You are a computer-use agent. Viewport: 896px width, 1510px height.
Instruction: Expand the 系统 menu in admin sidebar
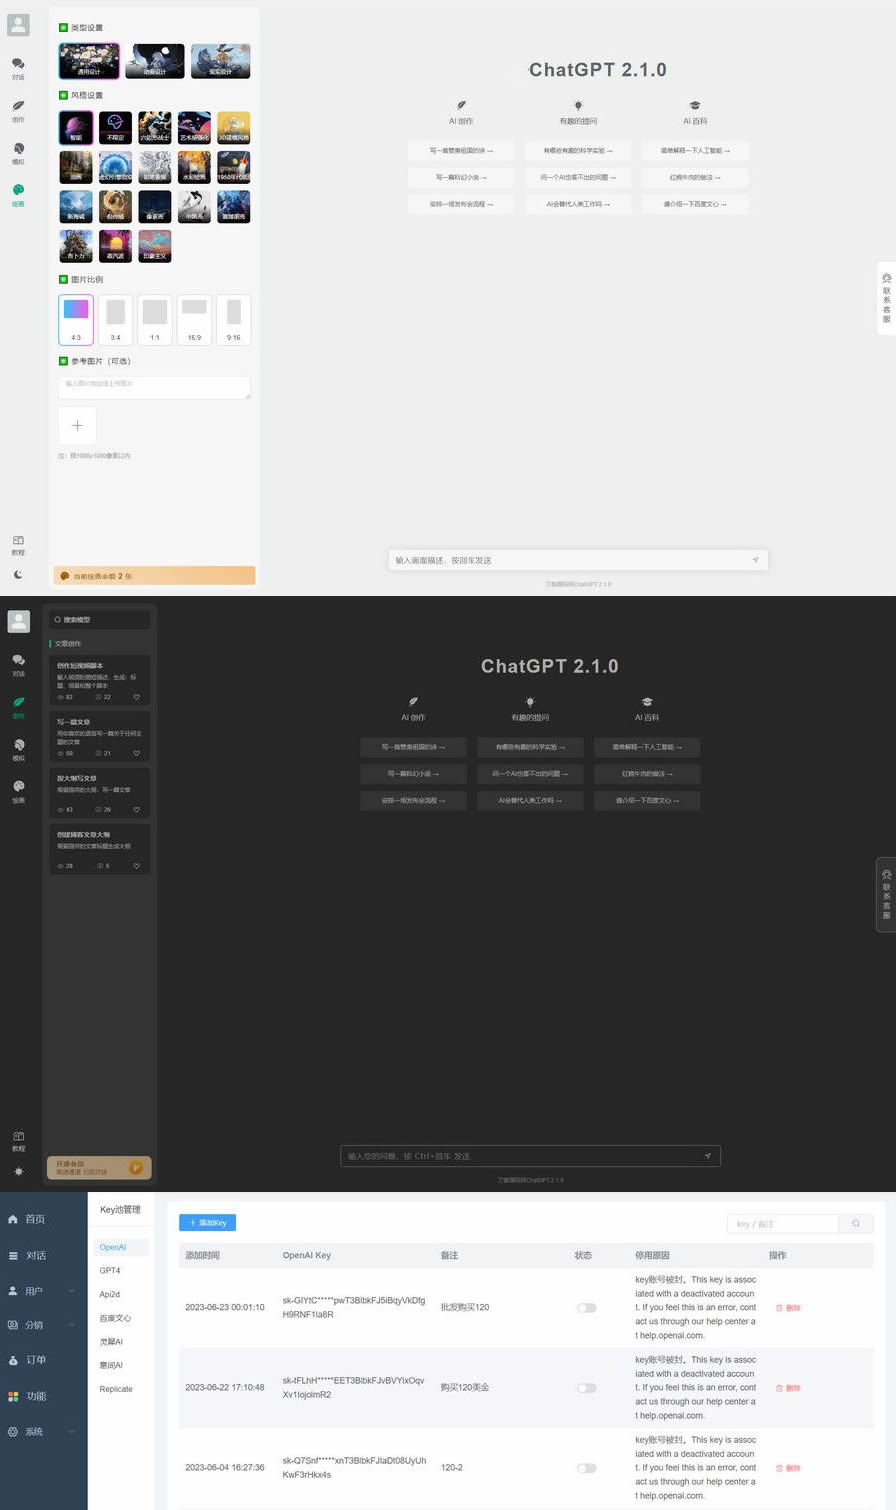(43, 1432)
